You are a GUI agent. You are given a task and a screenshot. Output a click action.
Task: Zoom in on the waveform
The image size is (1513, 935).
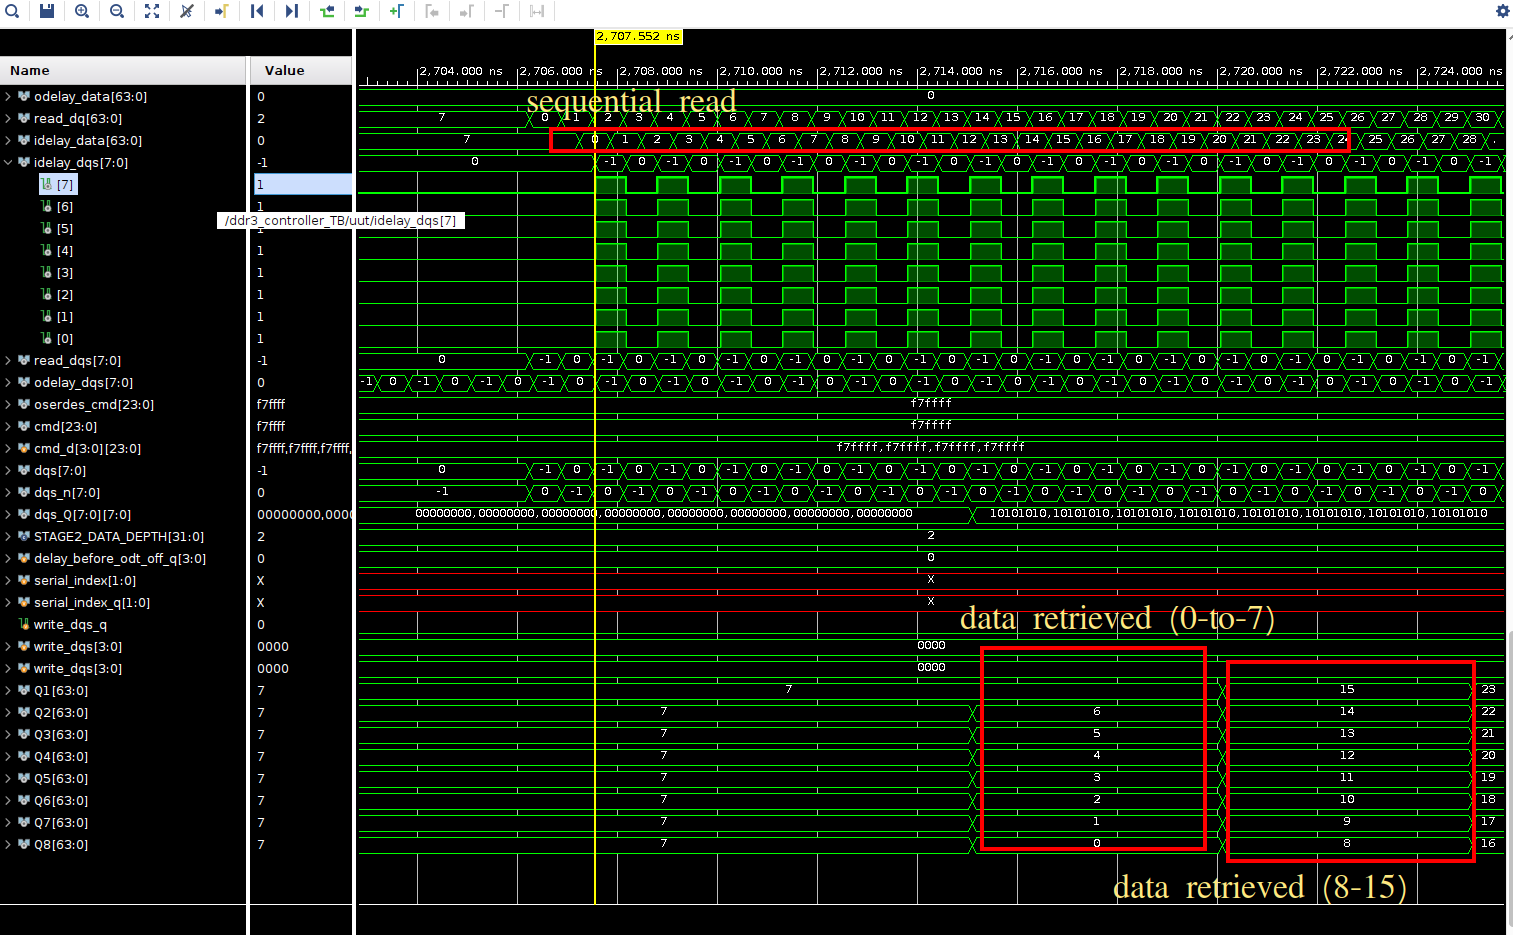point(82,11)
